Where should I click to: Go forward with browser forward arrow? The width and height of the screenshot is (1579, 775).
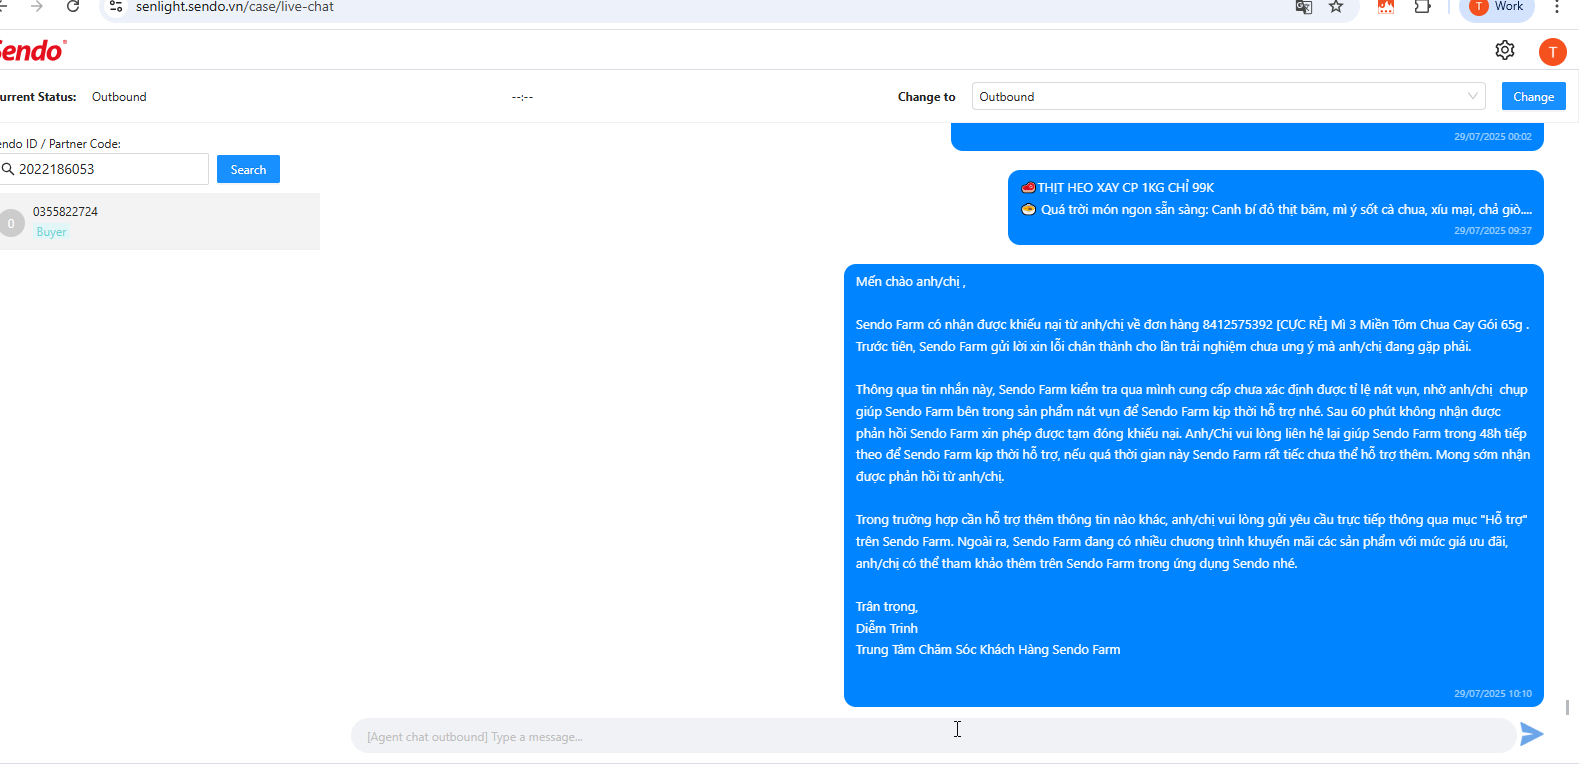coord(37,7)
